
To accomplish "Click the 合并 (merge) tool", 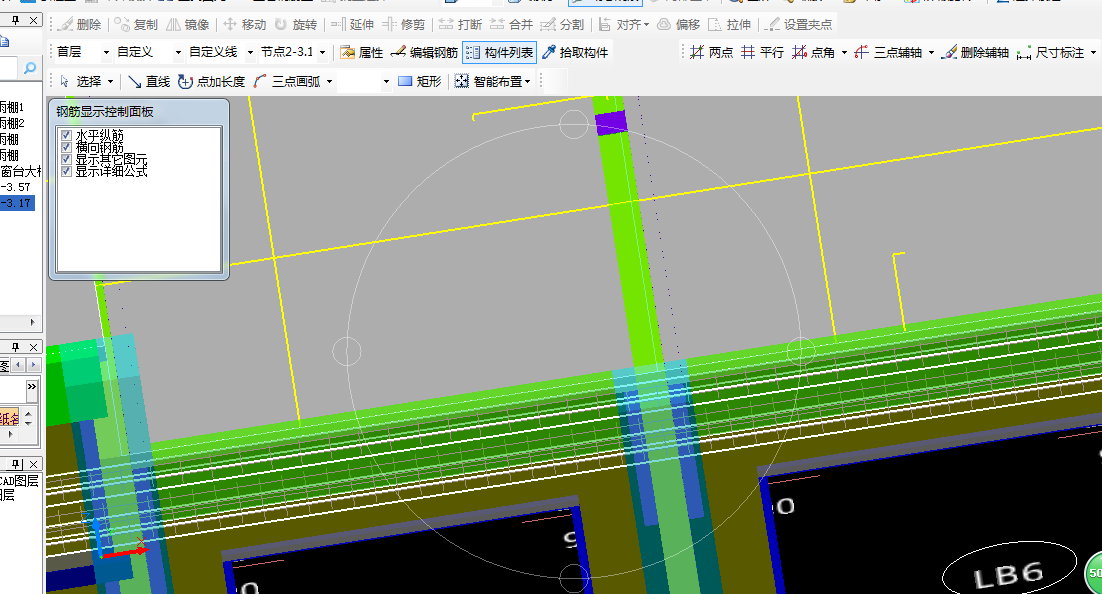I will pyautogui.click(x=511, y=25).
